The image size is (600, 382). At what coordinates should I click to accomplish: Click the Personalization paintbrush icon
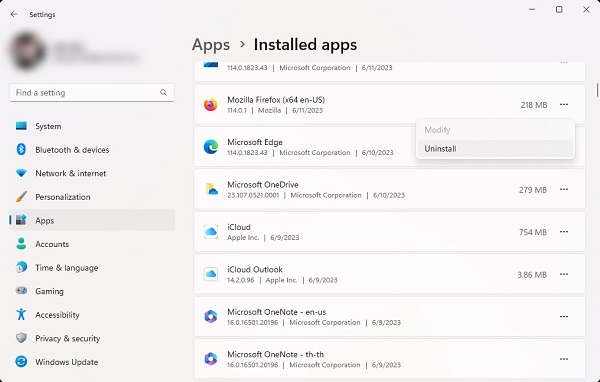coord(21,197)
